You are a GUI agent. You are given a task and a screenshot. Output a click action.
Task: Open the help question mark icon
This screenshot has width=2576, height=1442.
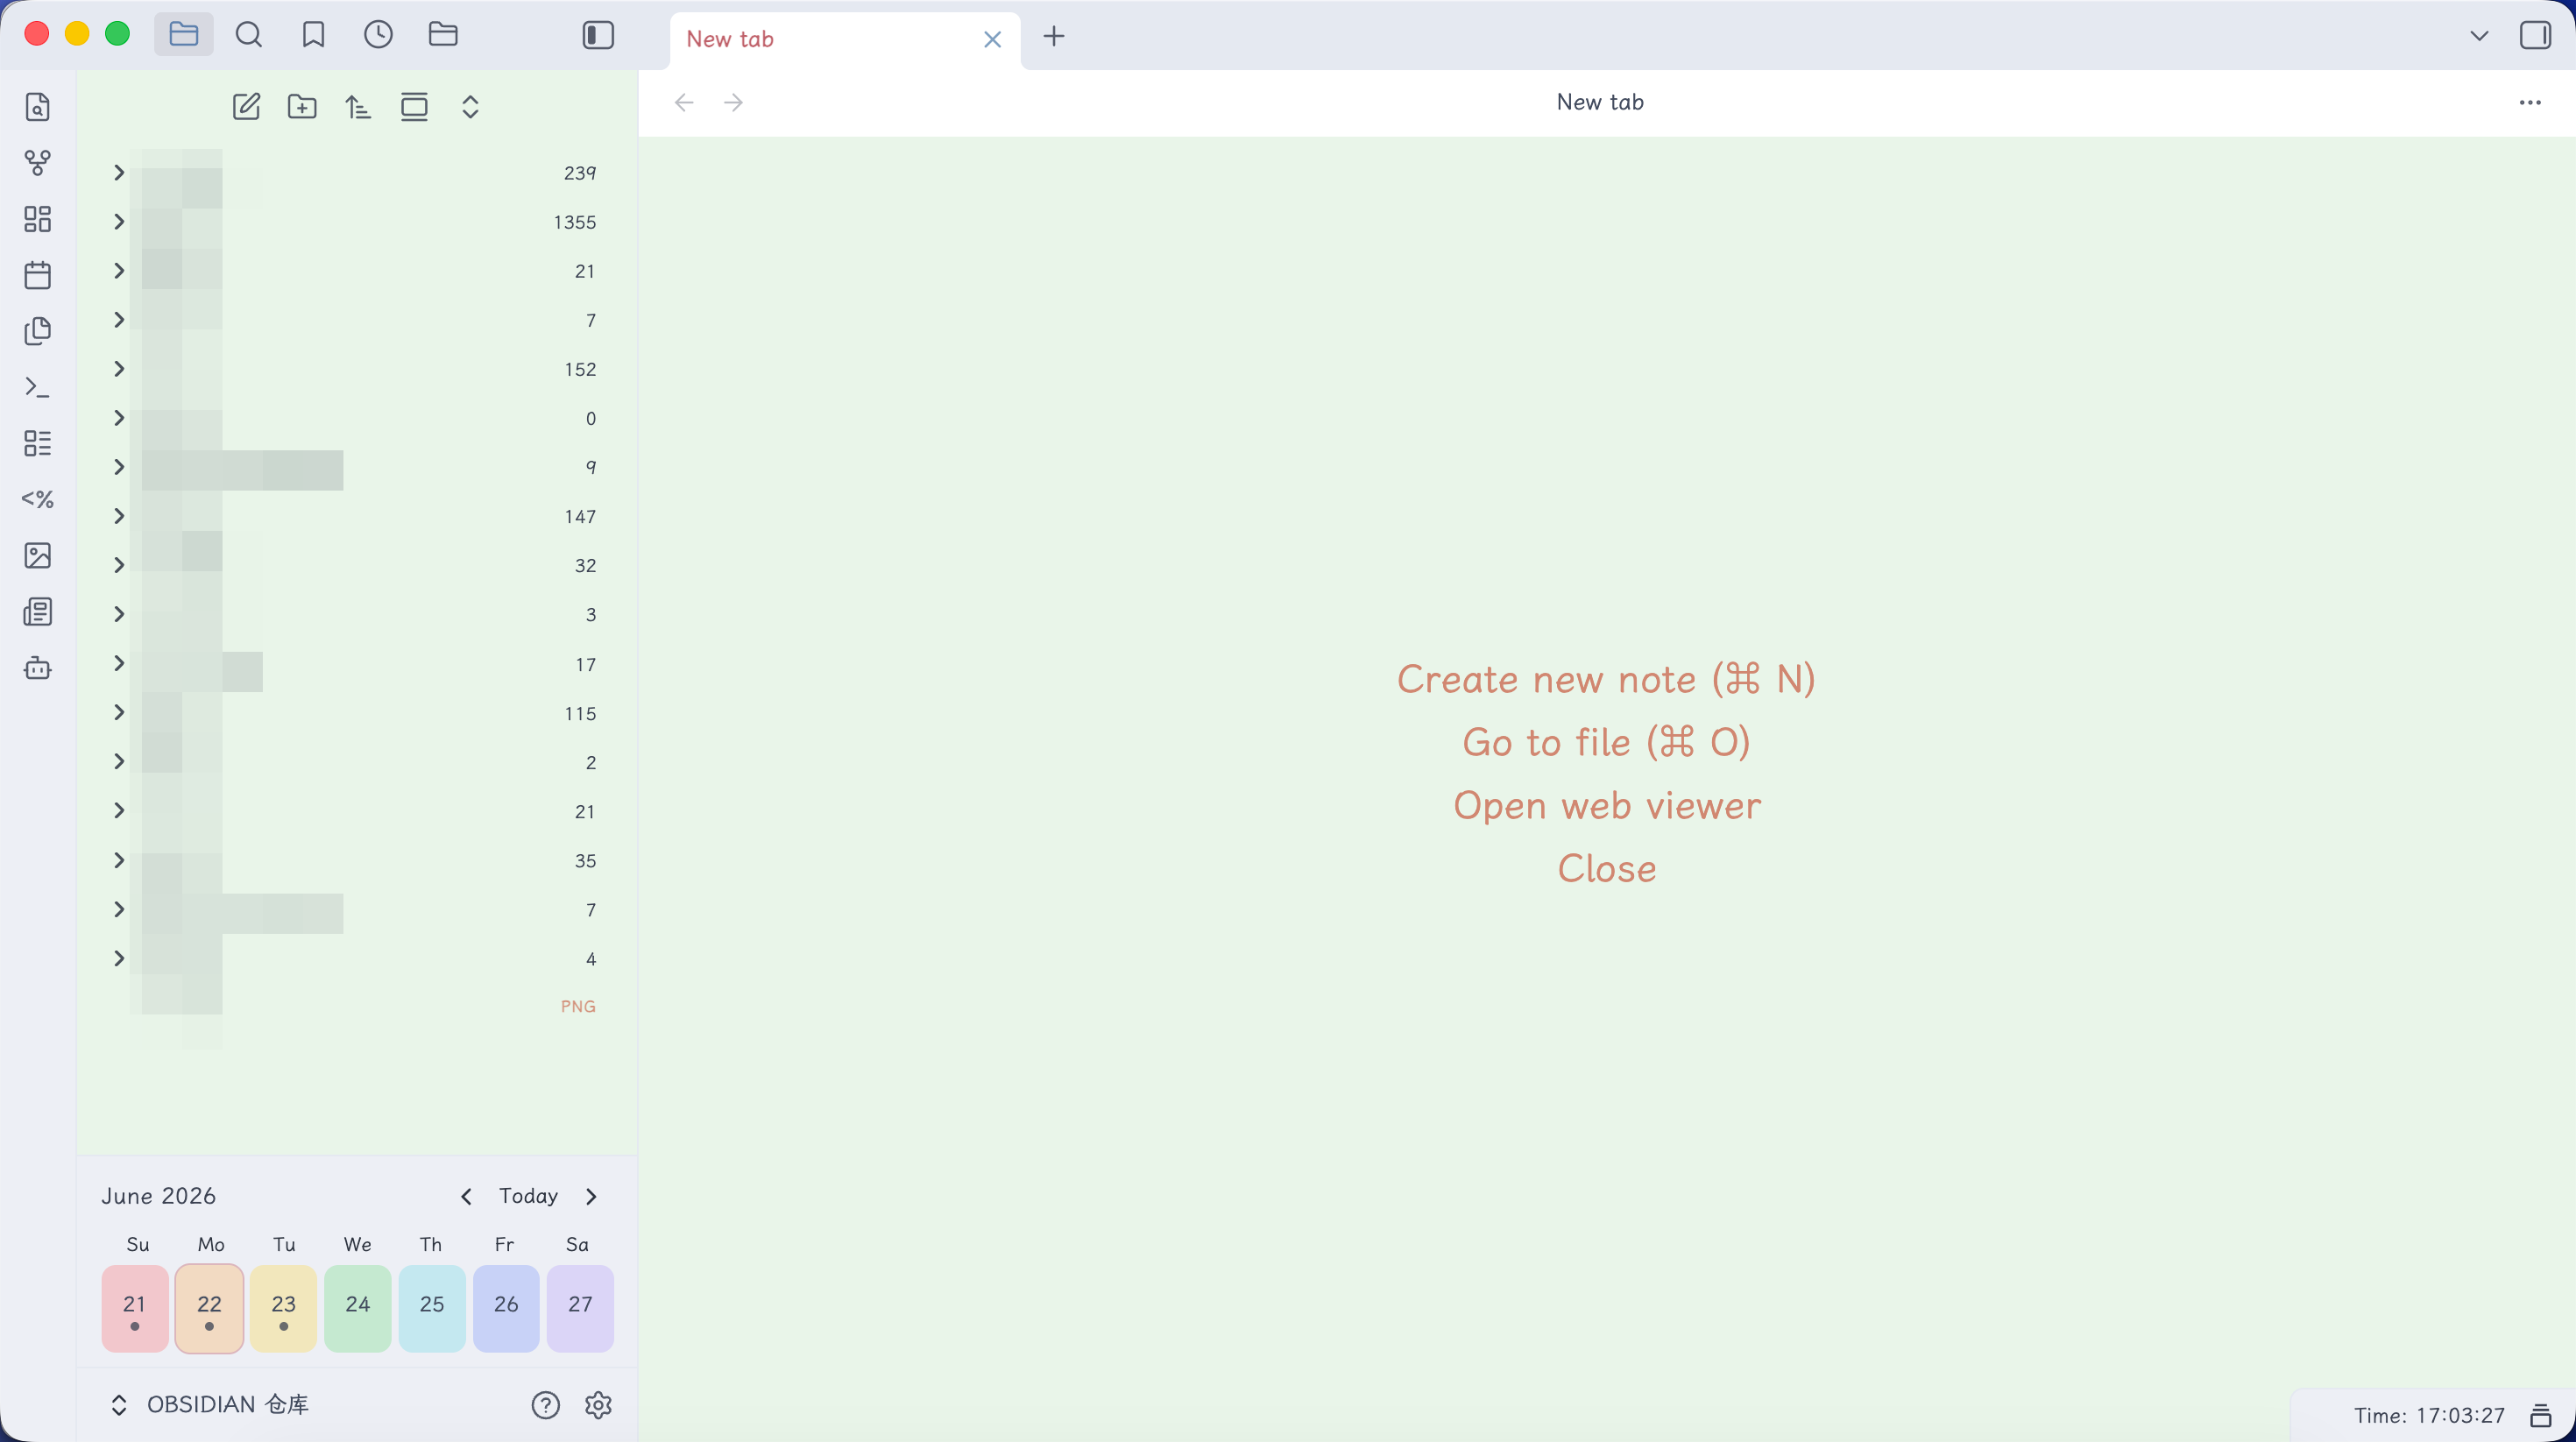click(545, 1405)
